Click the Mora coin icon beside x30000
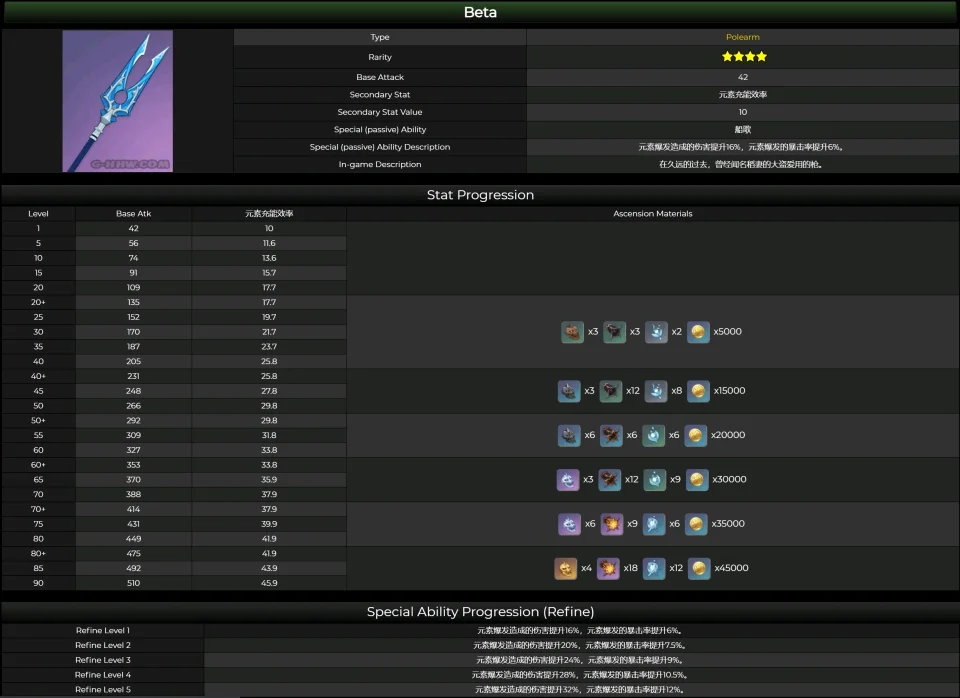The height and width of the screenshot is (698, 960). 698,480
